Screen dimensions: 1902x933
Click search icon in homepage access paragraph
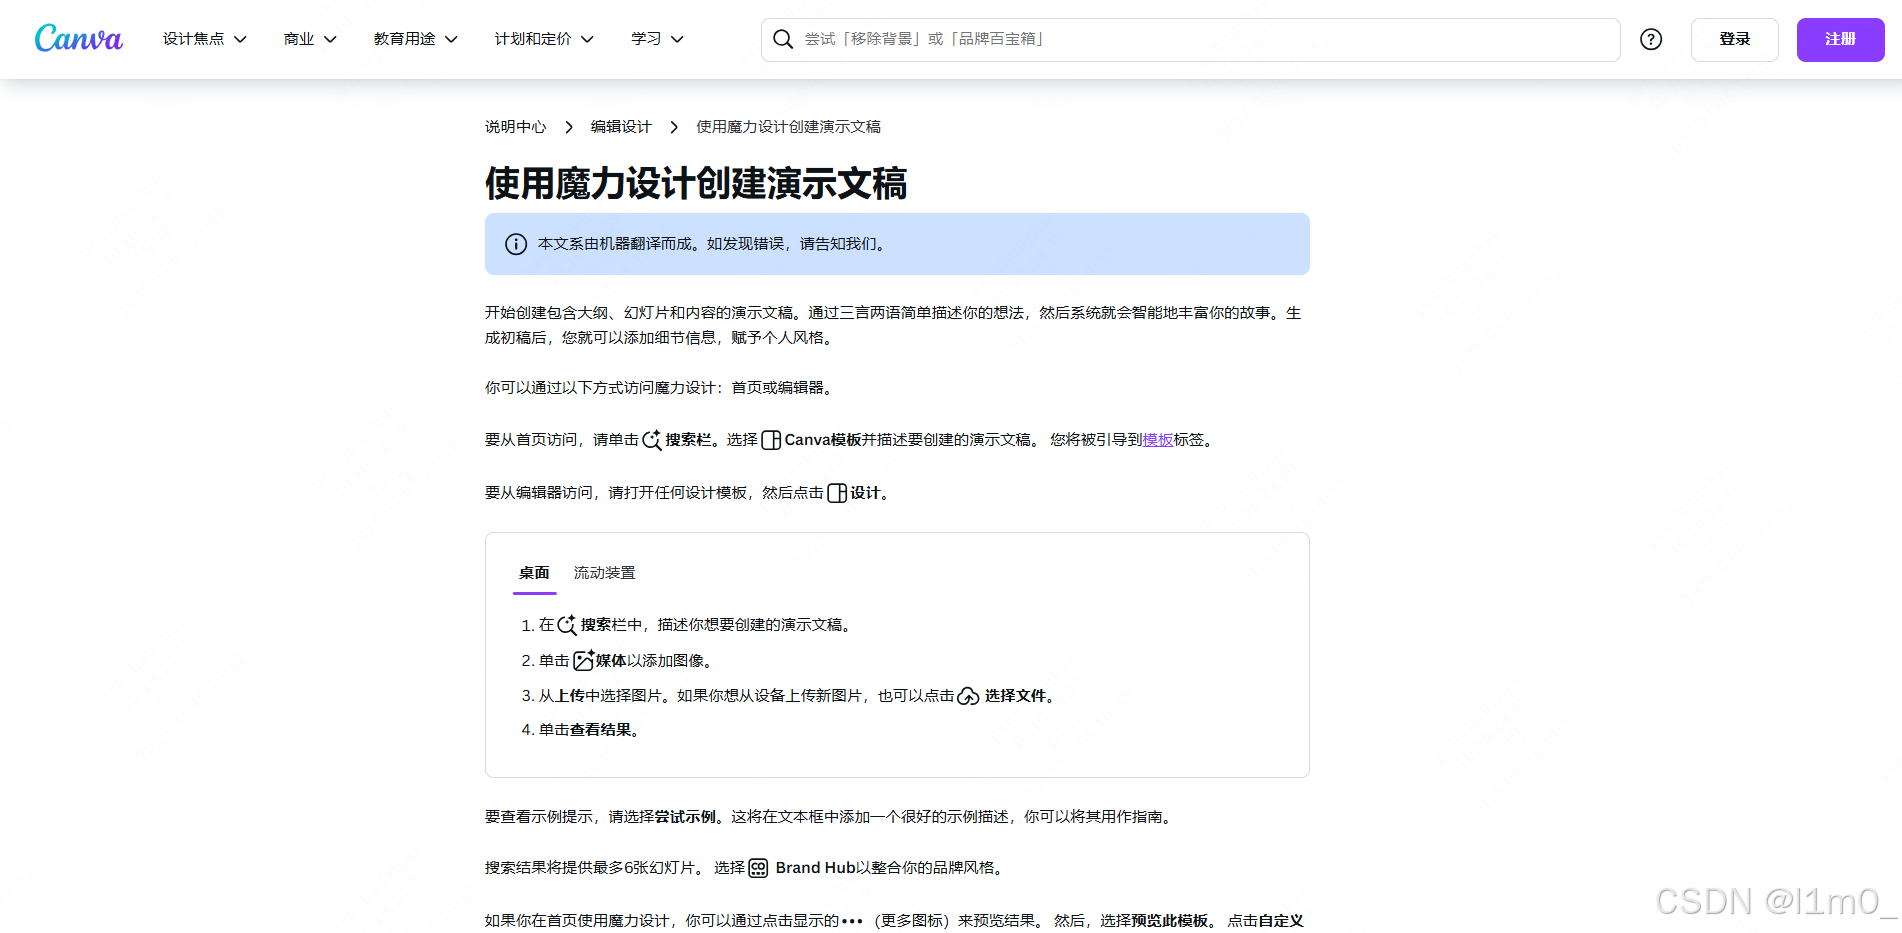tap(652, 440)
